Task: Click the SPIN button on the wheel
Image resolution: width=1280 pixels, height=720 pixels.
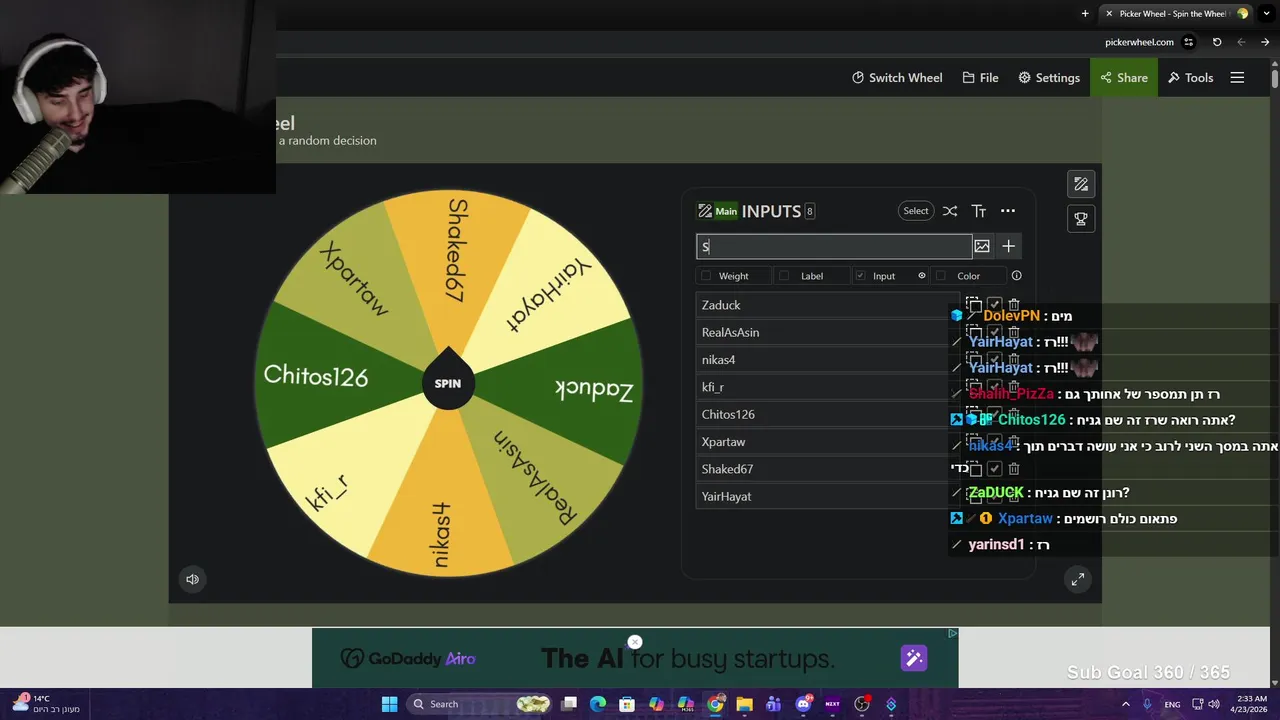Action: click(448, 382)
